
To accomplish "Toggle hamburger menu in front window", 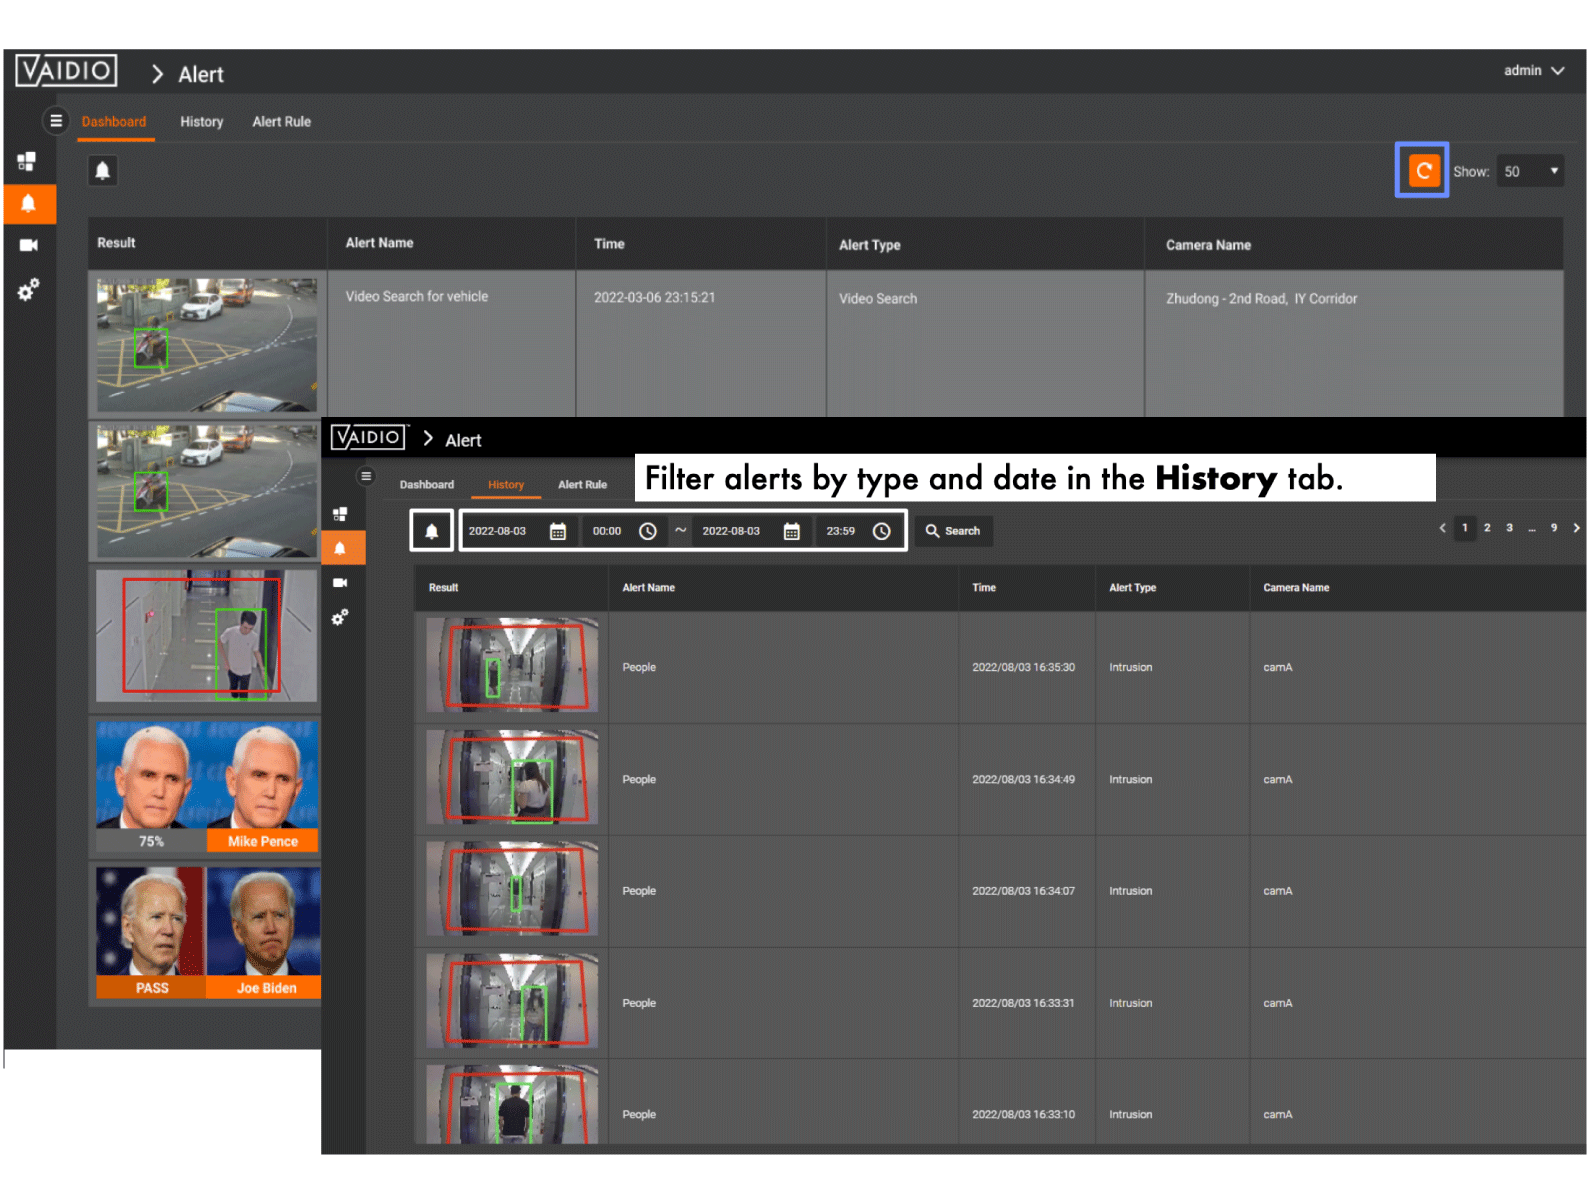I will pyautogui.click(x=366, y=476).
